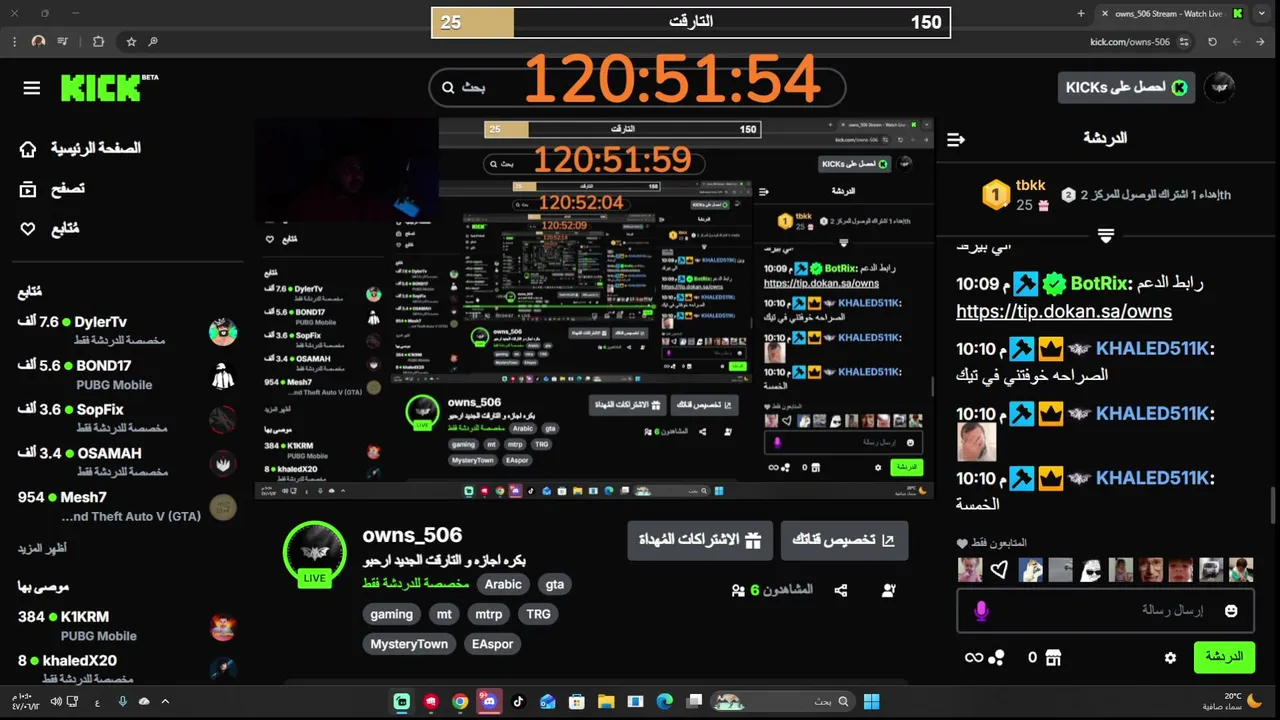Click the volume icon in system tray
The image size is (1280, 720).
(x=56, y=702)
